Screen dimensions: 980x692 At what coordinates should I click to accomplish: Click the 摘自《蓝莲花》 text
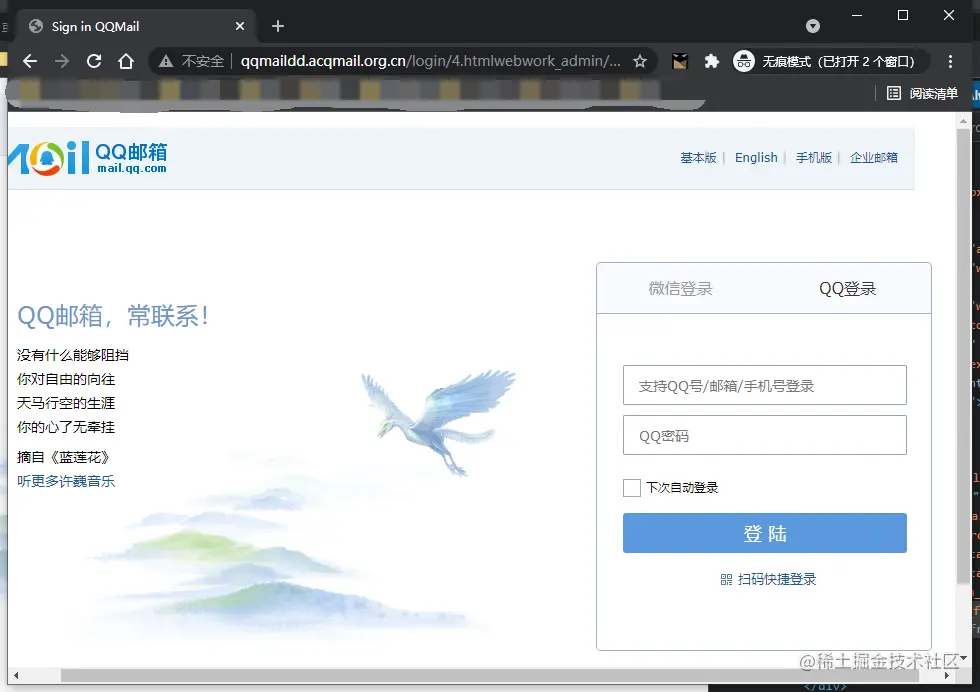[64, 458]
